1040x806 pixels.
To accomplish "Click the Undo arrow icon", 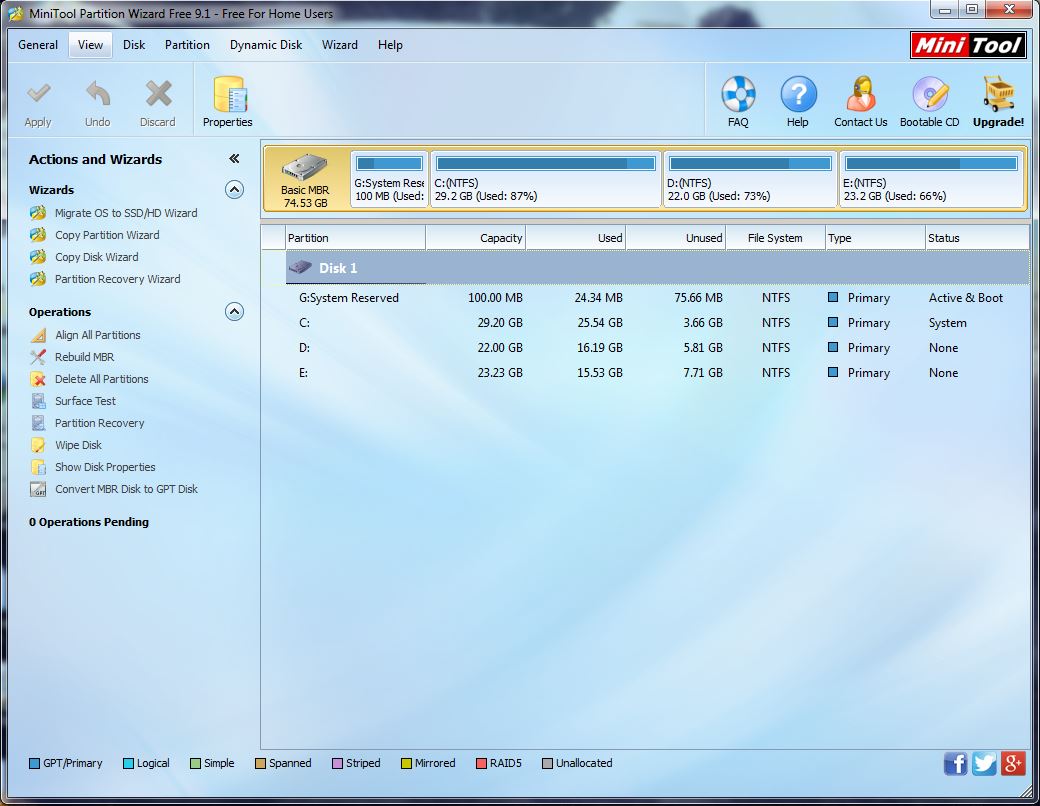I will 98,94.
